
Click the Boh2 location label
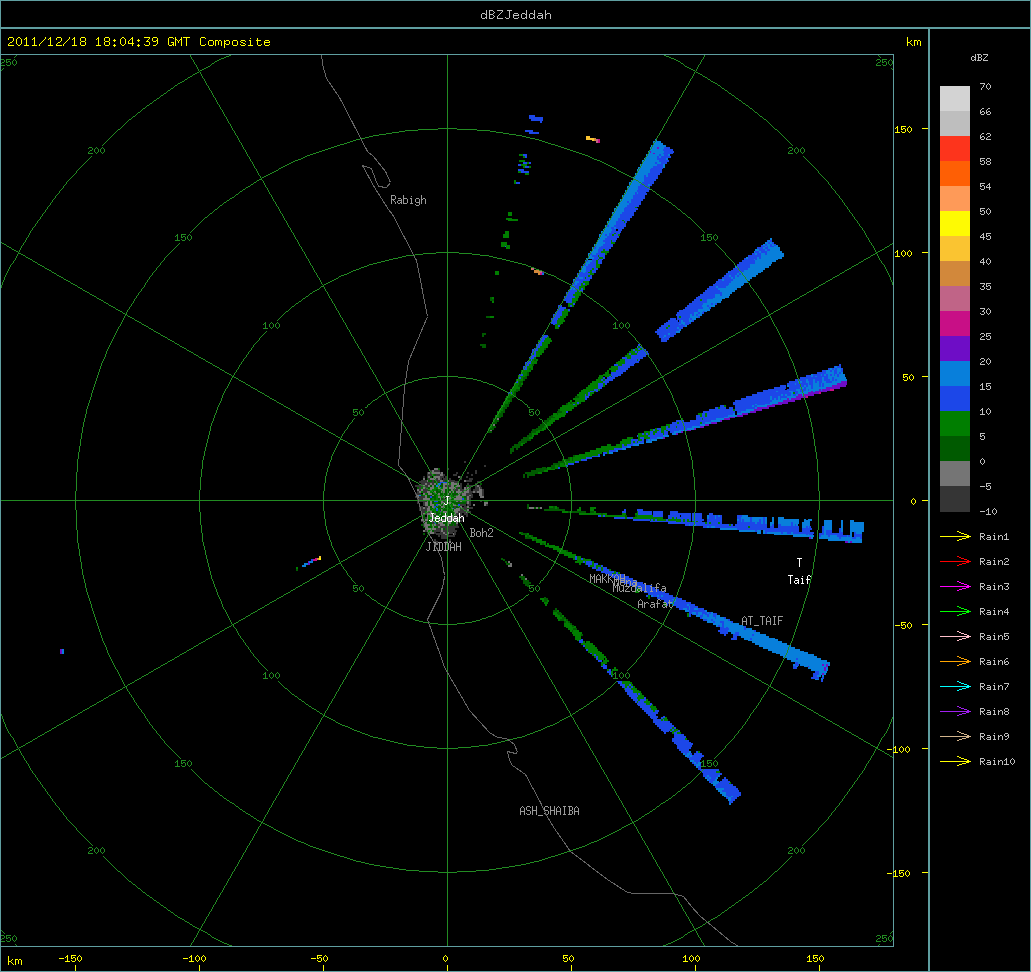(x=481, y=533)
